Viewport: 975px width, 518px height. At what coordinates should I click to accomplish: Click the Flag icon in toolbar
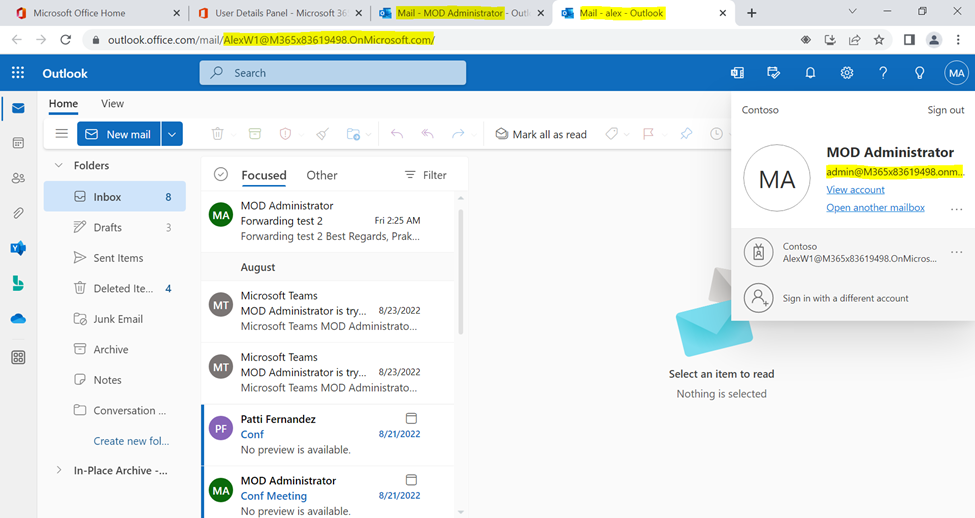pyautogui.click(x=648, y=134)
